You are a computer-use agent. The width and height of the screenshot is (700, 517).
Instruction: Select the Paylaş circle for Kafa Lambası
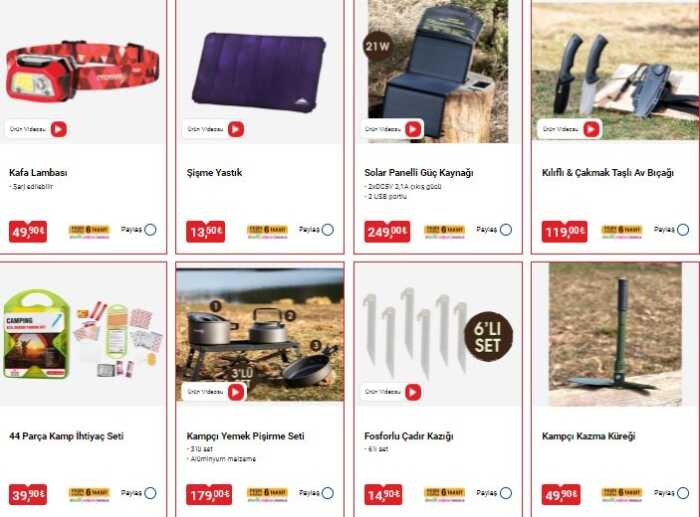(x=150, y=230)
